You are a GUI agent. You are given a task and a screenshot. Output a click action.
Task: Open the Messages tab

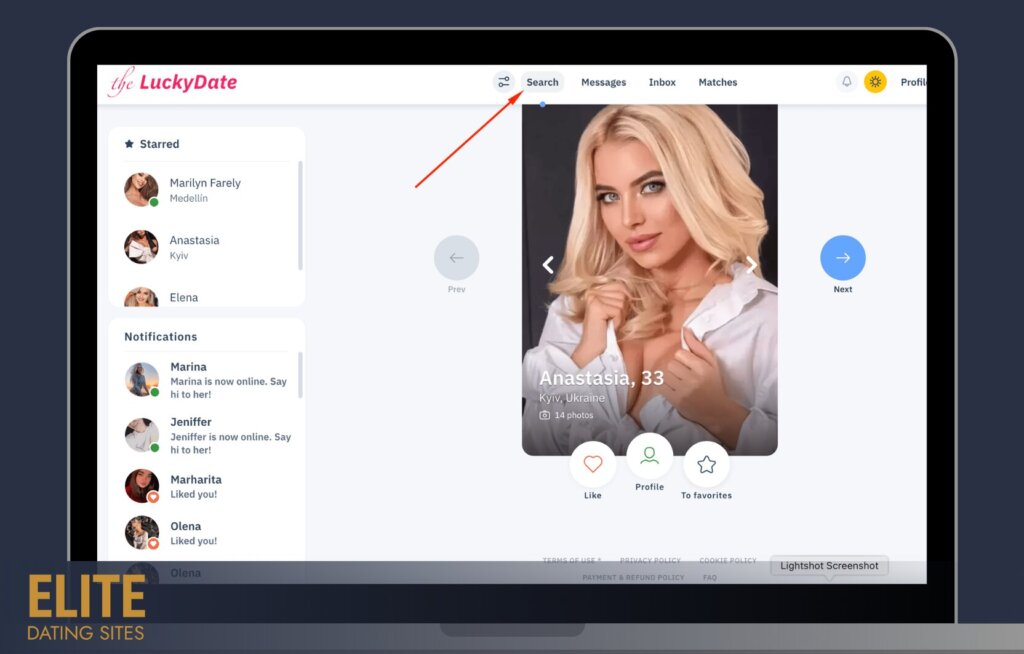[x=603, y=82]
